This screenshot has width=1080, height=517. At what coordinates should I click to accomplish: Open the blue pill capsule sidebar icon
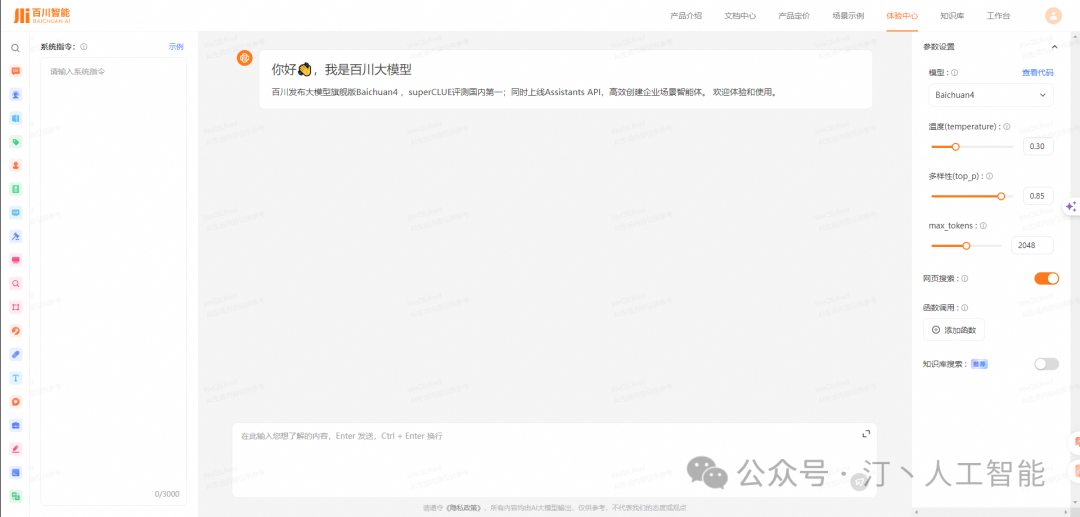coord(15,354)
